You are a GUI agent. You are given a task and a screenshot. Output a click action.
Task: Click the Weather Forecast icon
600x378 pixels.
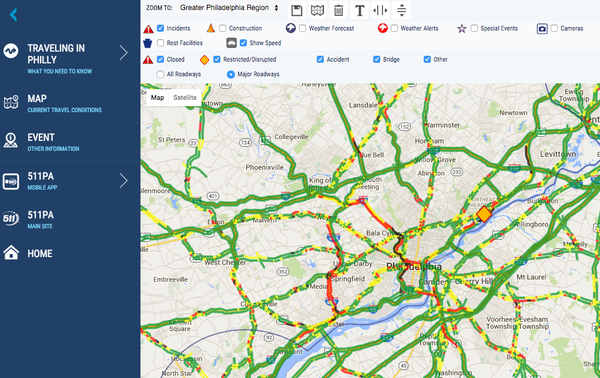(291, 28)
